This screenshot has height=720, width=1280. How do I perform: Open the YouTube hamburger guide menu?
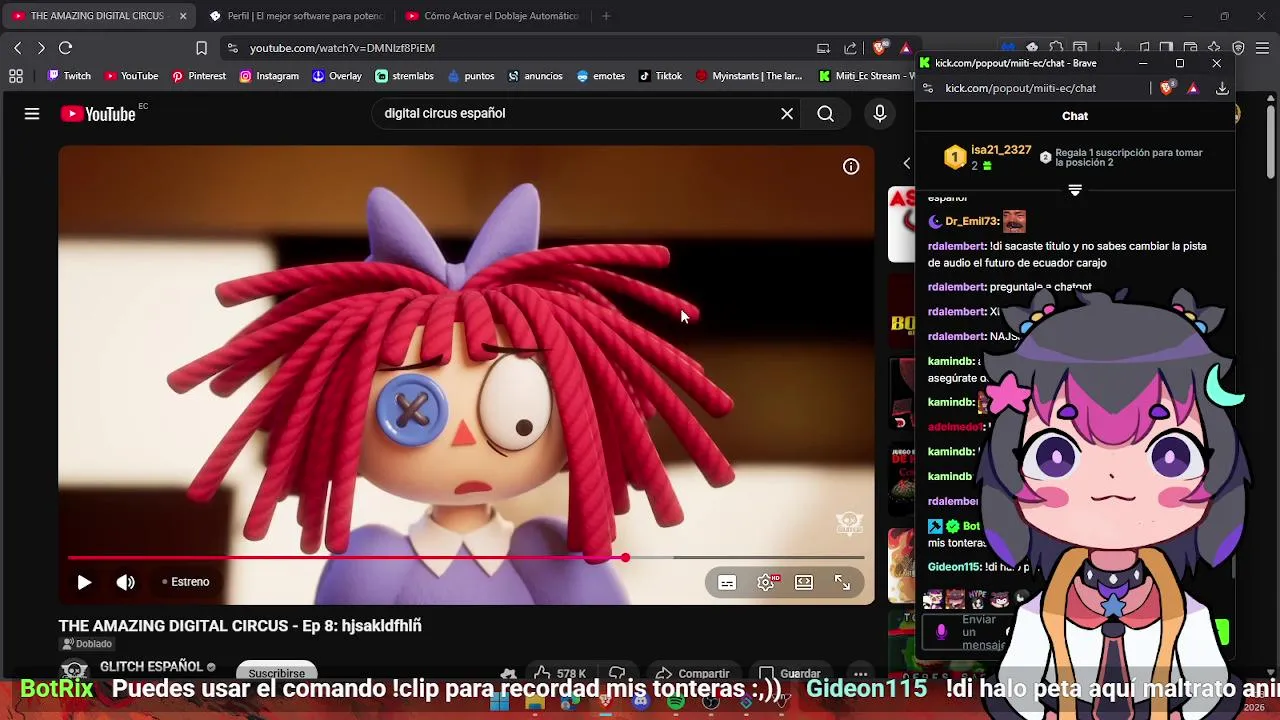pos(32,114)
